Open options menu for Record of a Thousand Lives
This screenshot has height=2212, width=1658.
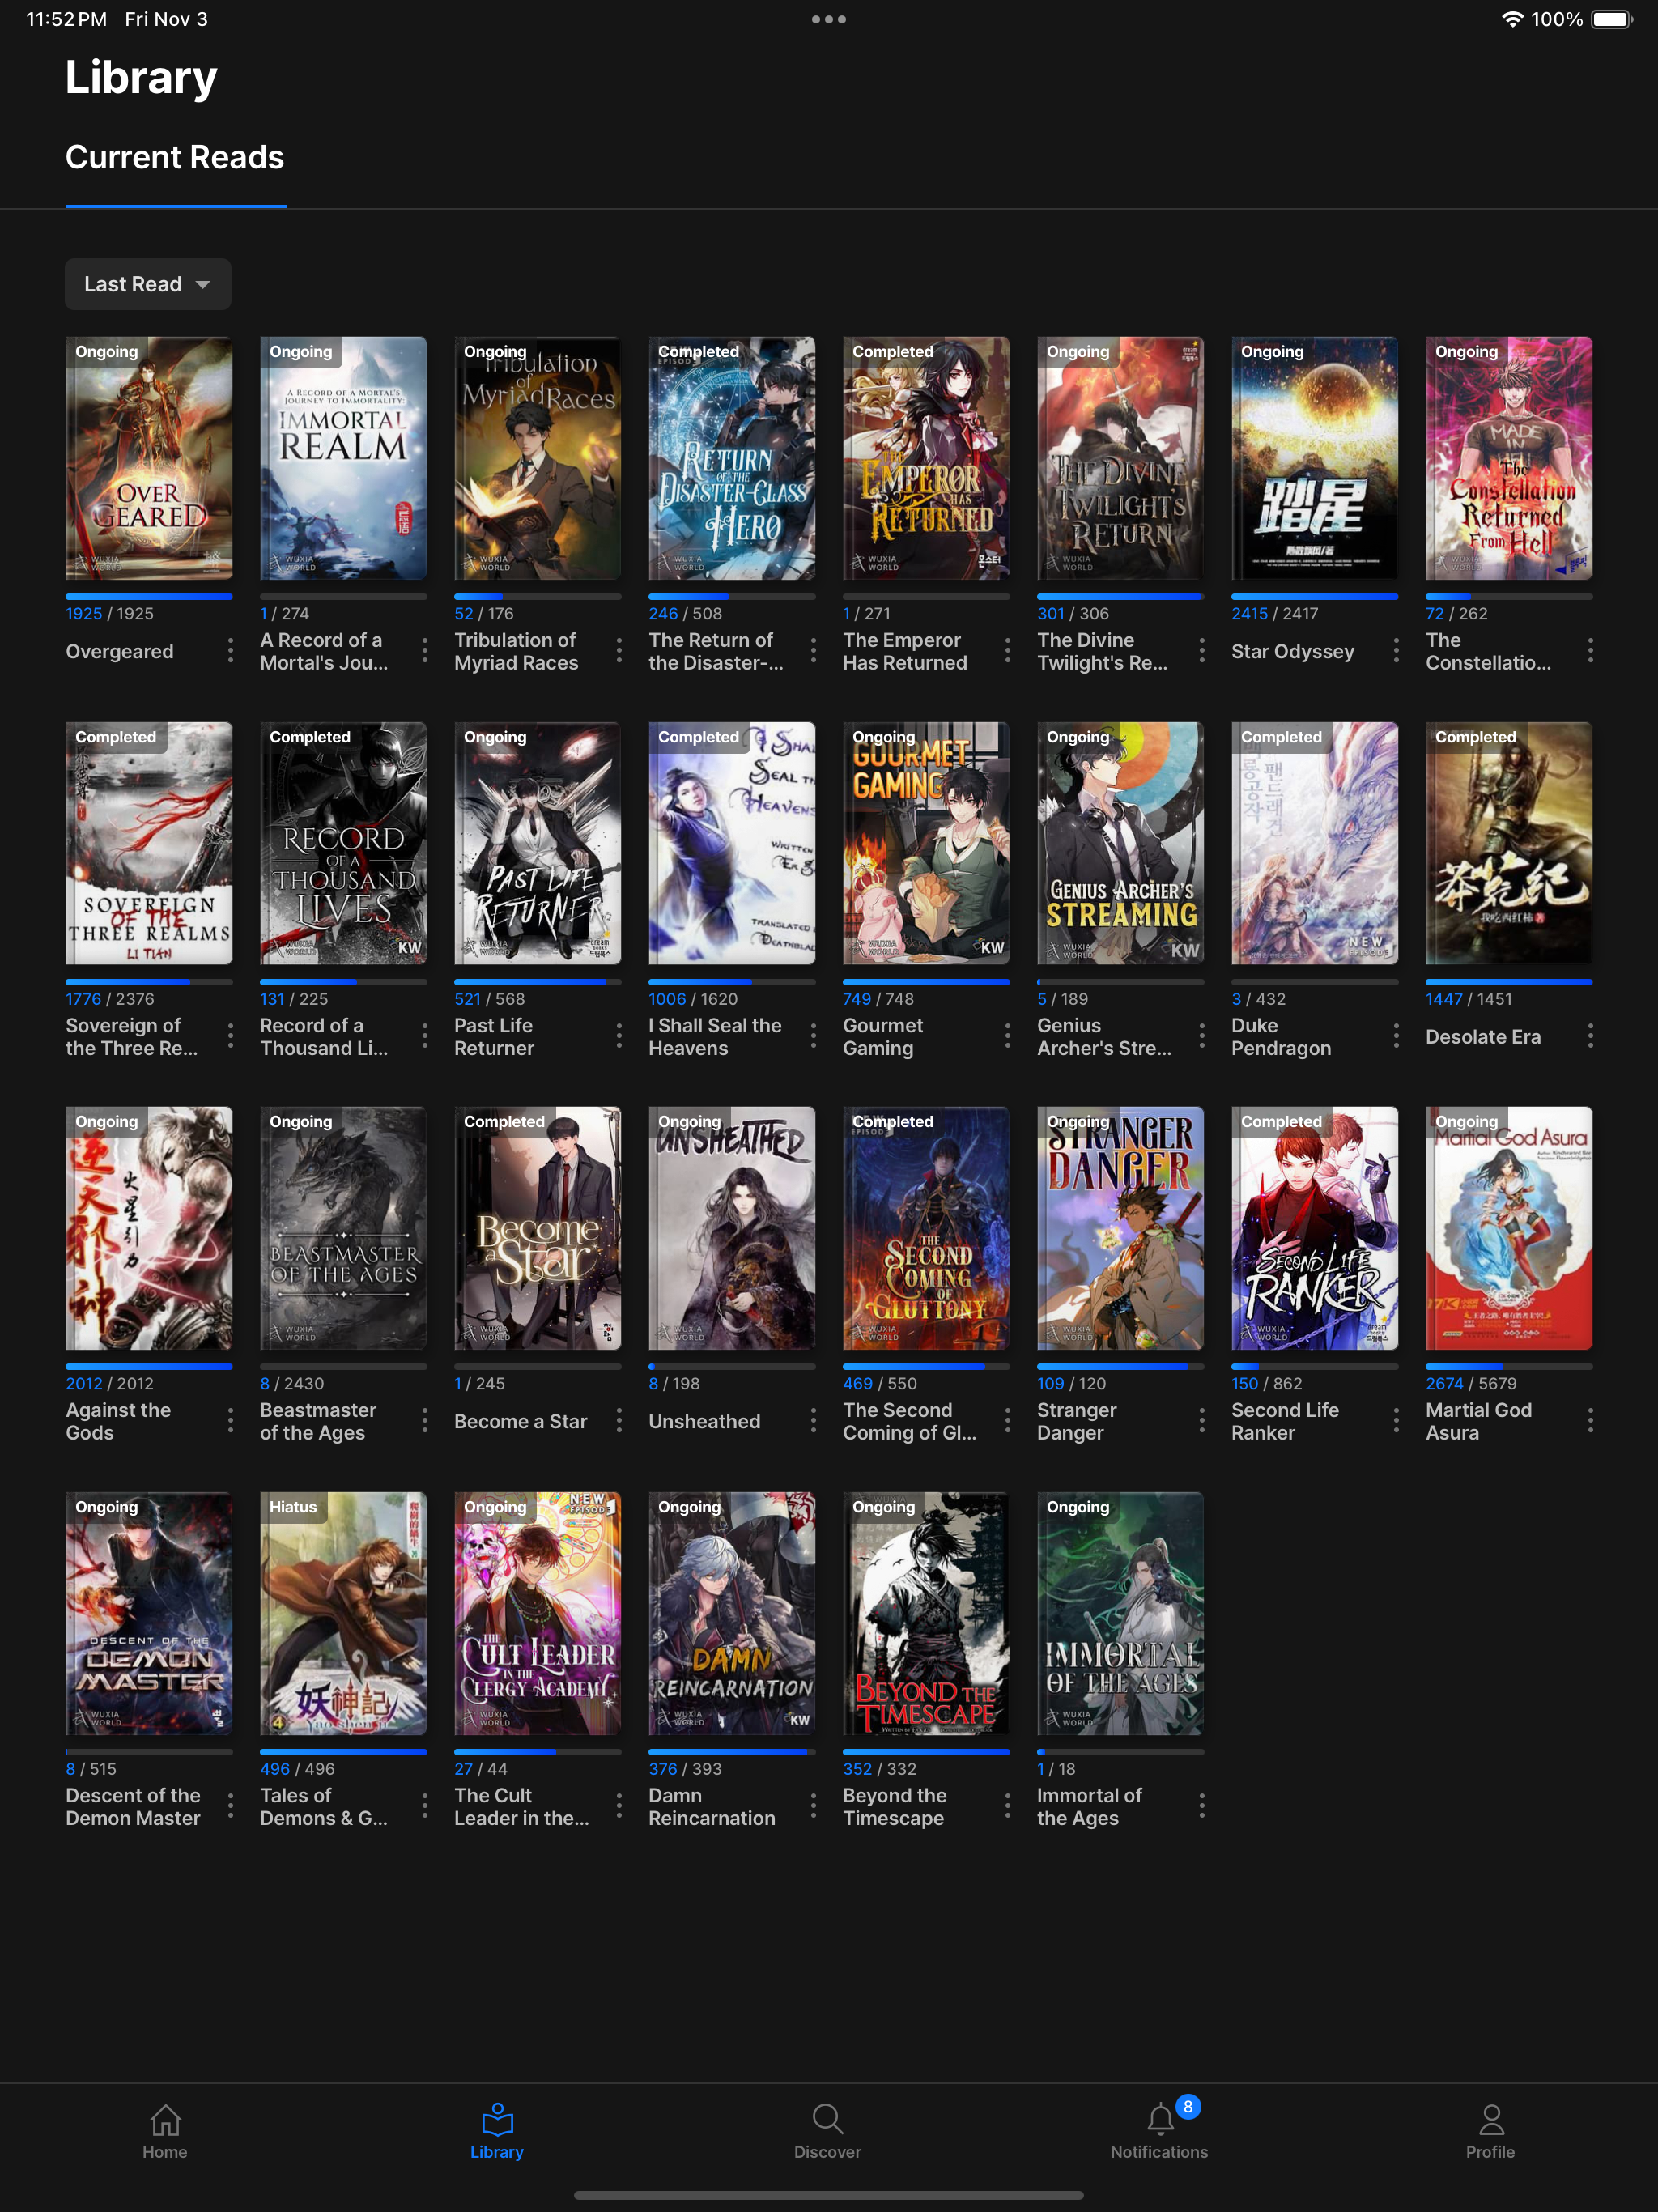click(x=425, y=1036)
